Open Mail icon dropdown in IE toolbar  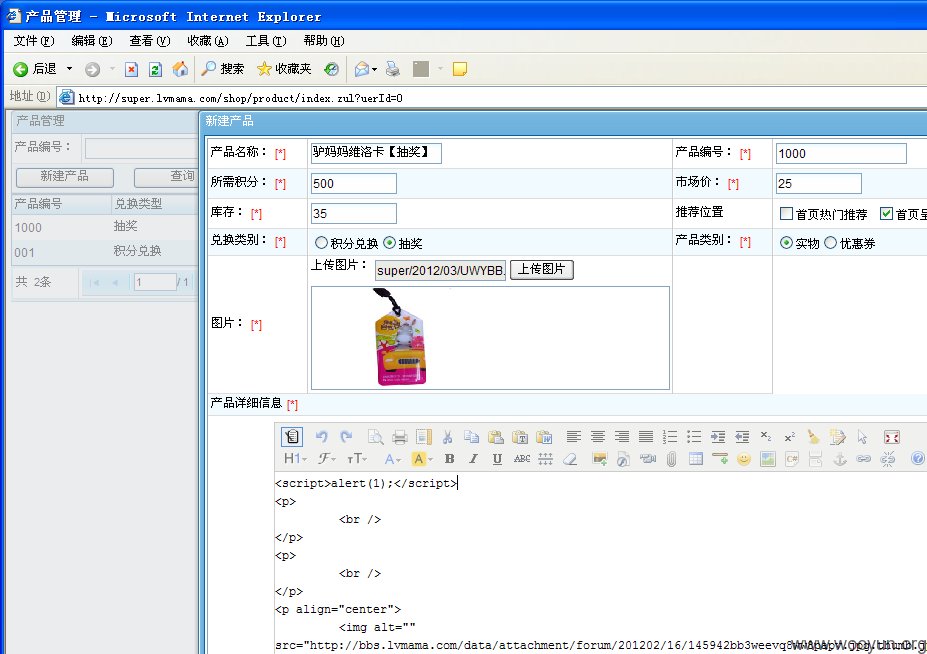pyautogui.click(x=375, y=70)
